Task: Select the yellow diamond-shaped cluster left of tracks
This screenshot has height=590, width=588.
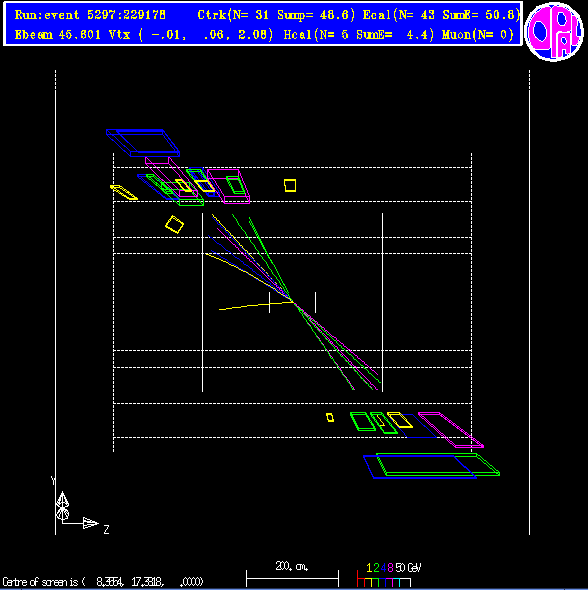Action: click(x=175, y=224)
